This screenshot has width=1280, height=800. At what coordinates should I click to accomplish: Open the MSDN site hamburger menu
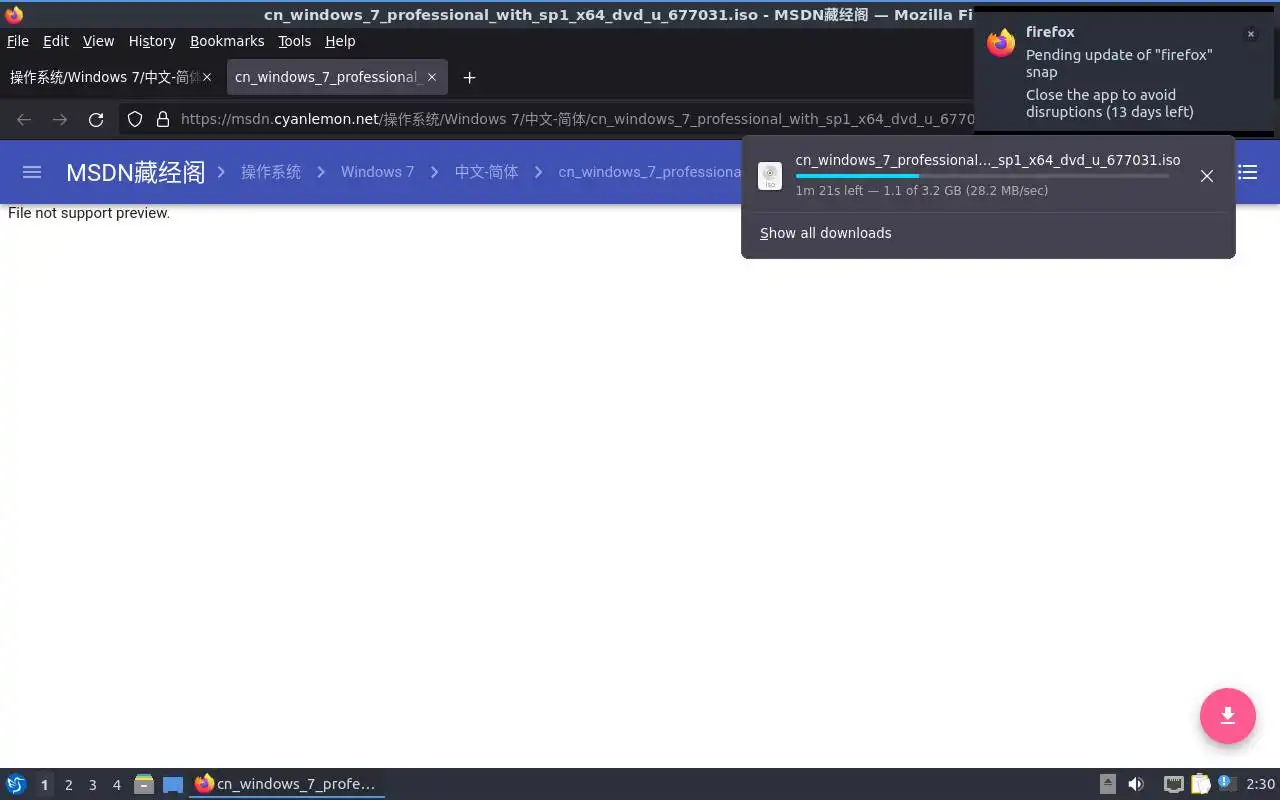[32, 172]
